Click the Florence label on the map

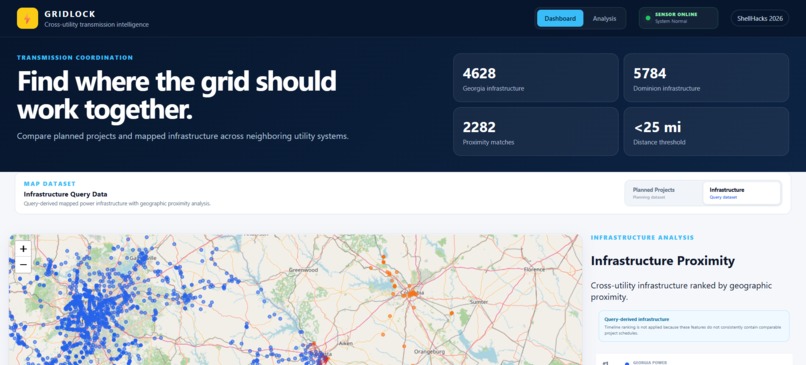click(534, 269)
